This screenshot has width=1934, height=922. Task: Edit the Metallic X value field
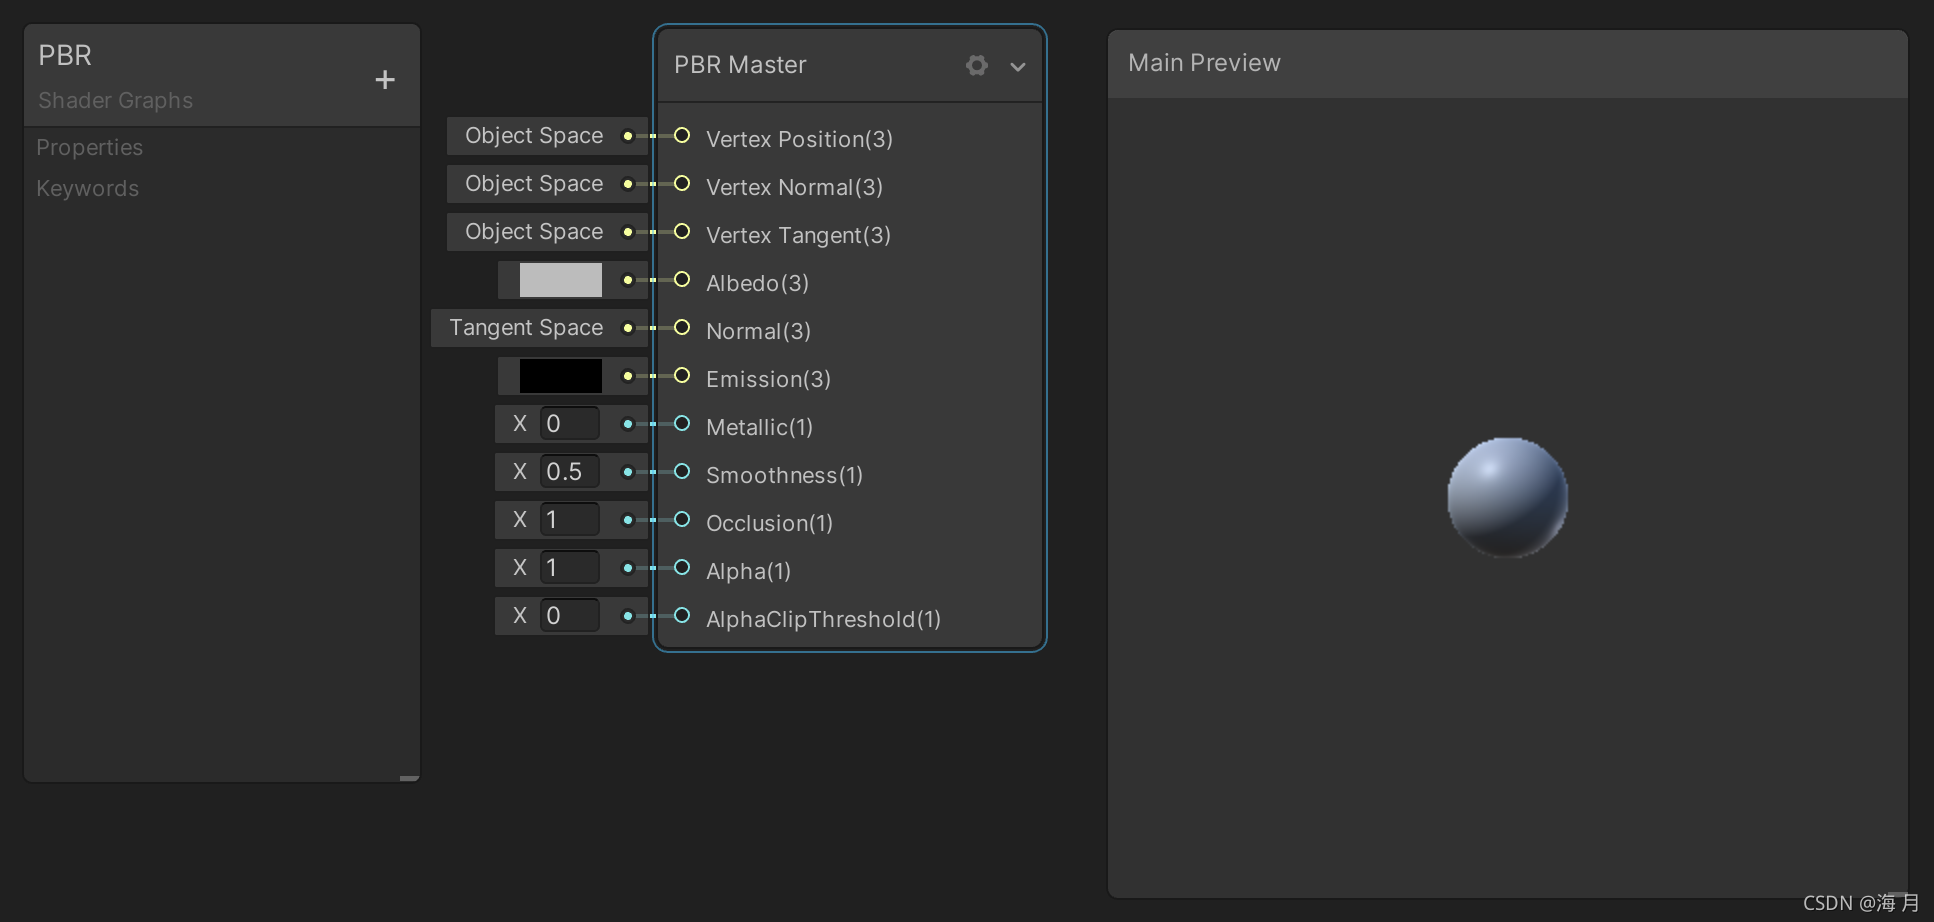click(x=569, y=424)
